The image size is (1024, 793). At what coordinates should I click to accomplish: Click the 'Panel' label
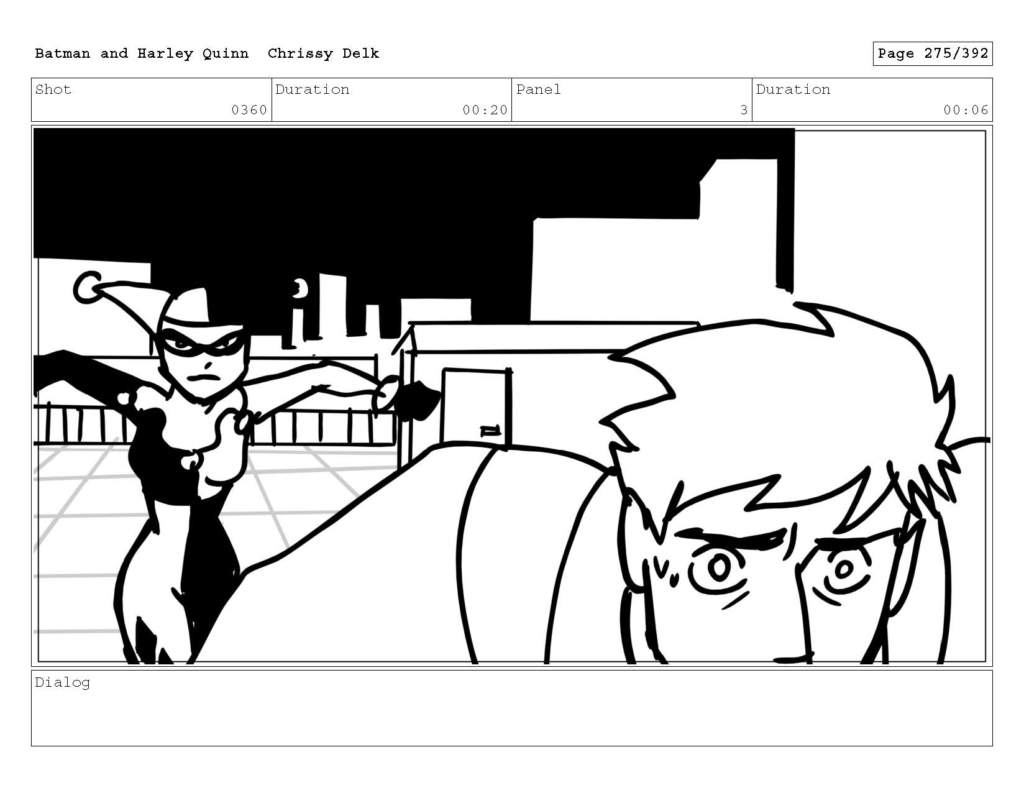pyautogui.click(x=538, y=89)
